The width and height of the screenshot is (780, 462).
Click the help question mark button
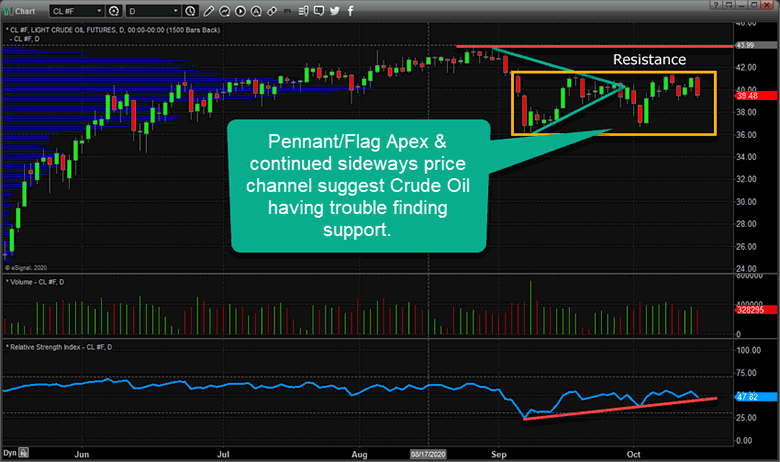click(715, 4)
